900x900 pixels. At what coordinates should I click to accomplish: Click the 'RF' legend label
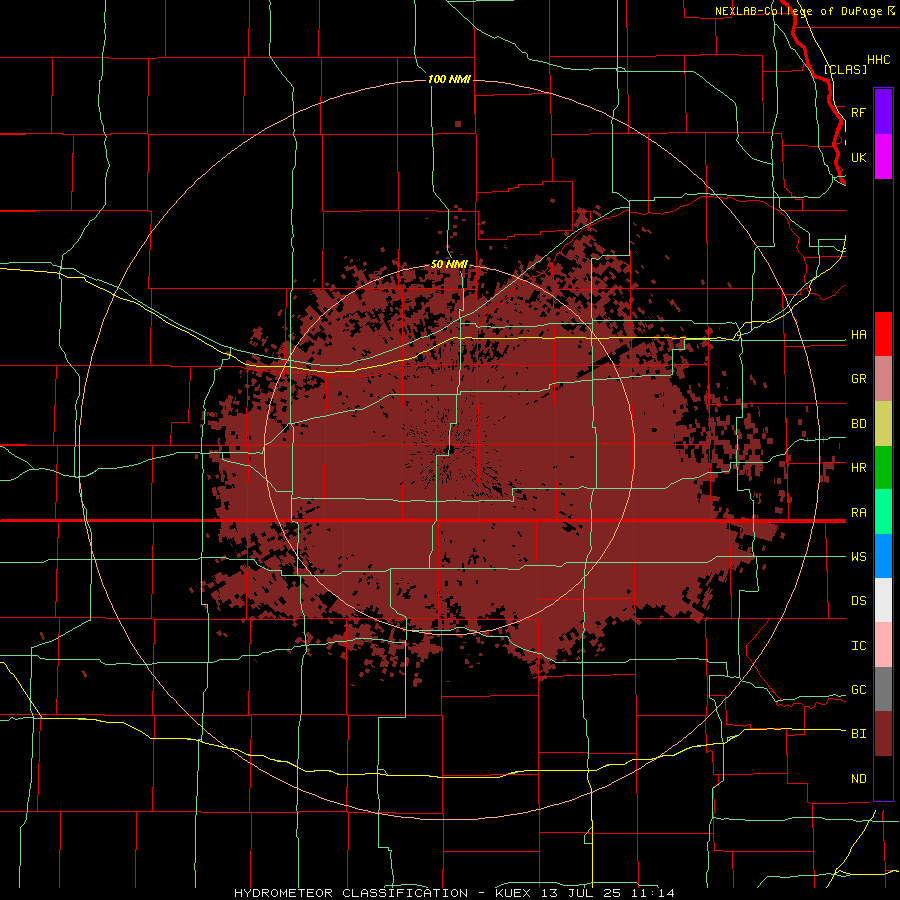pyautogui.click(x=858, y=112)
